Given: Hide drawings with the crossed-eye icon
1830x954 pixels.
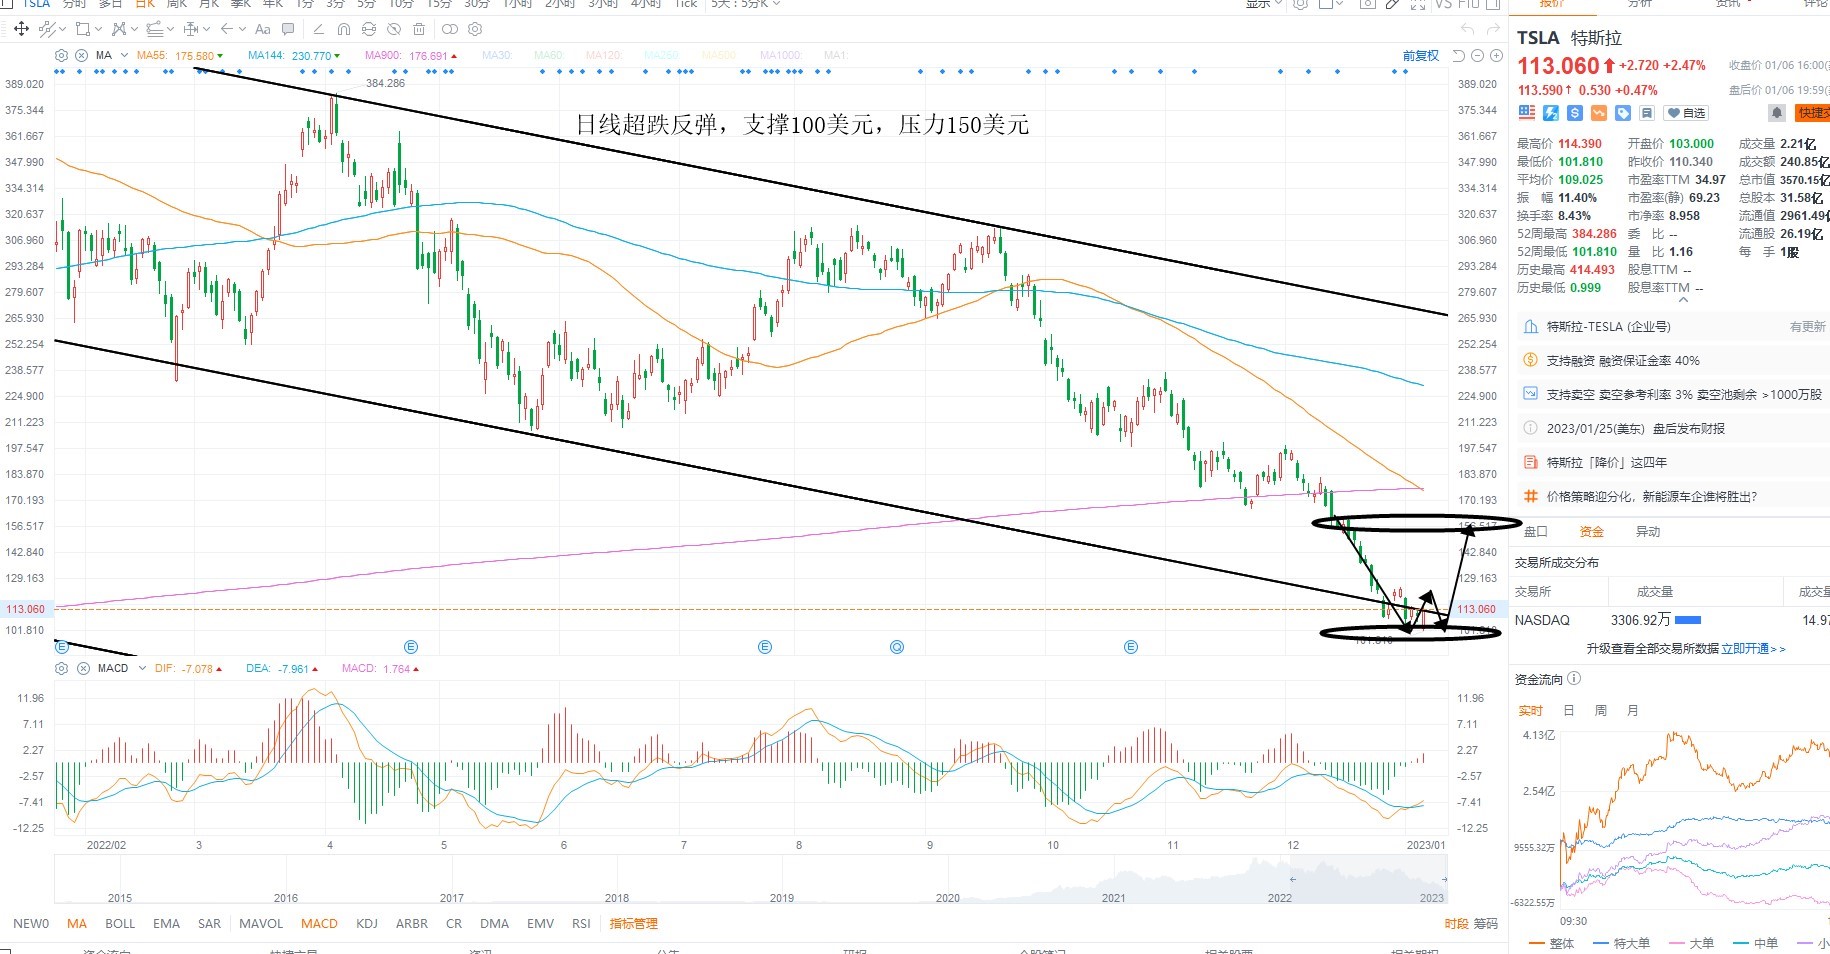Looking at the screenshot, I should click(x=394, y=29).
